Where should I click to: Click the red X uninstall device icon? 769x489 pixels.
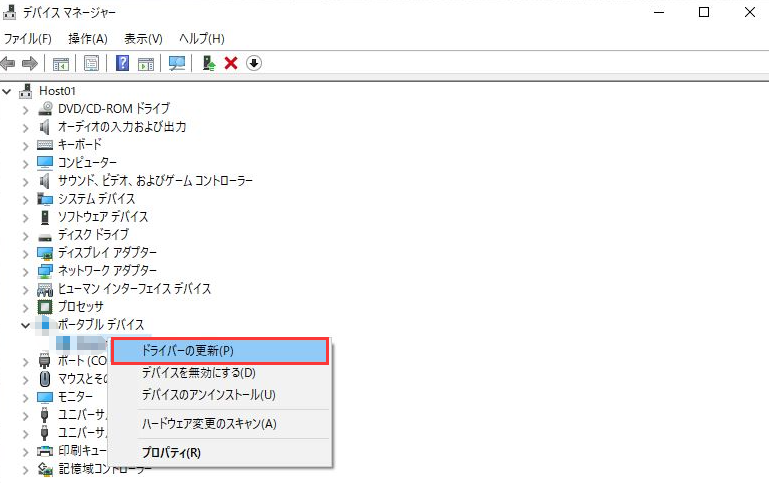click(x=231, y=64)
